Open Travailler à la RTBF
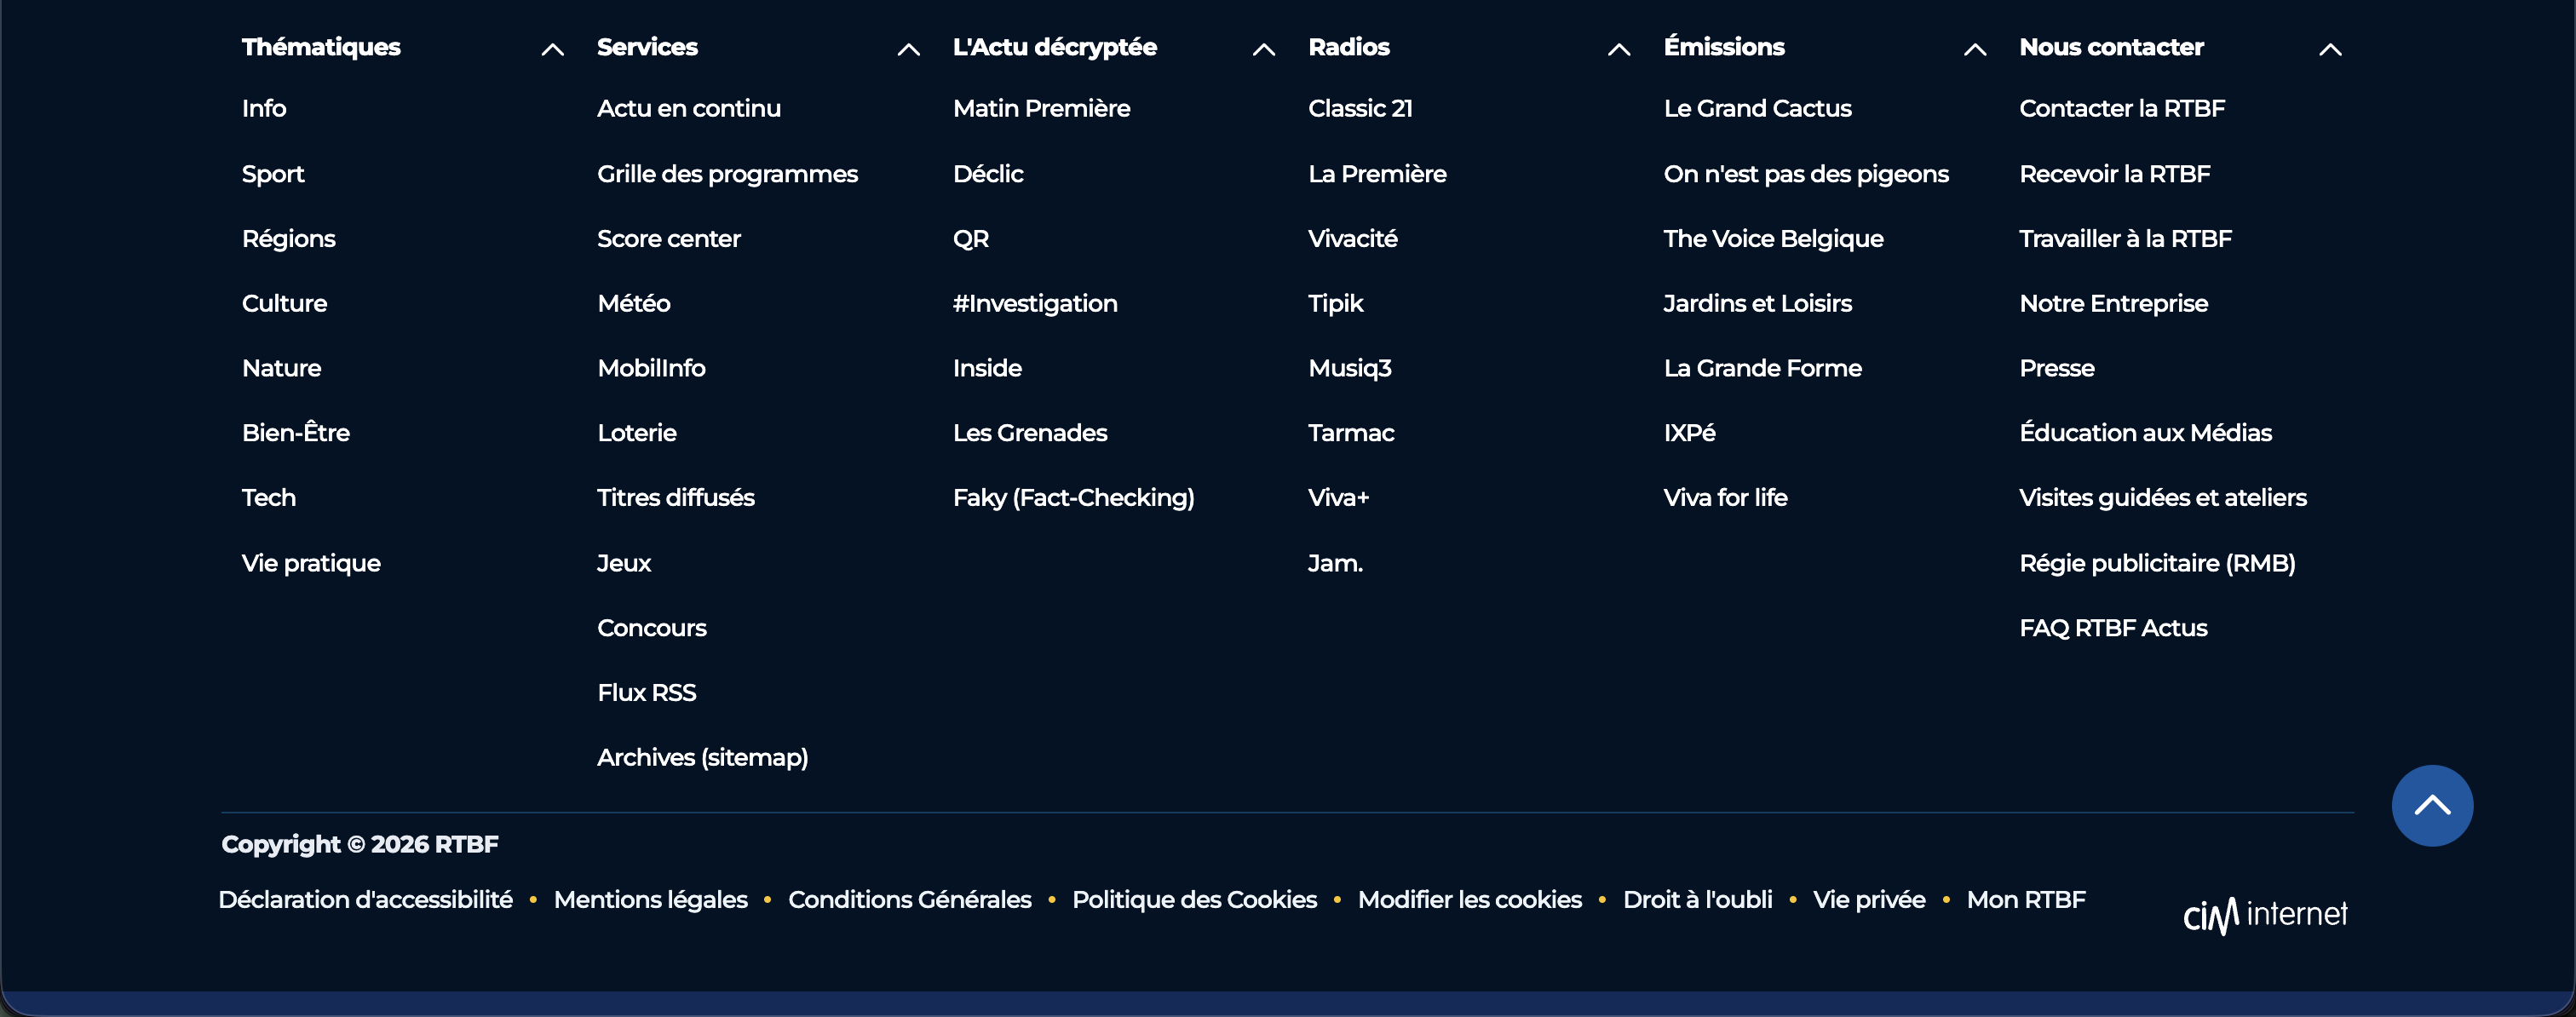 click(x=2126, y=239)
